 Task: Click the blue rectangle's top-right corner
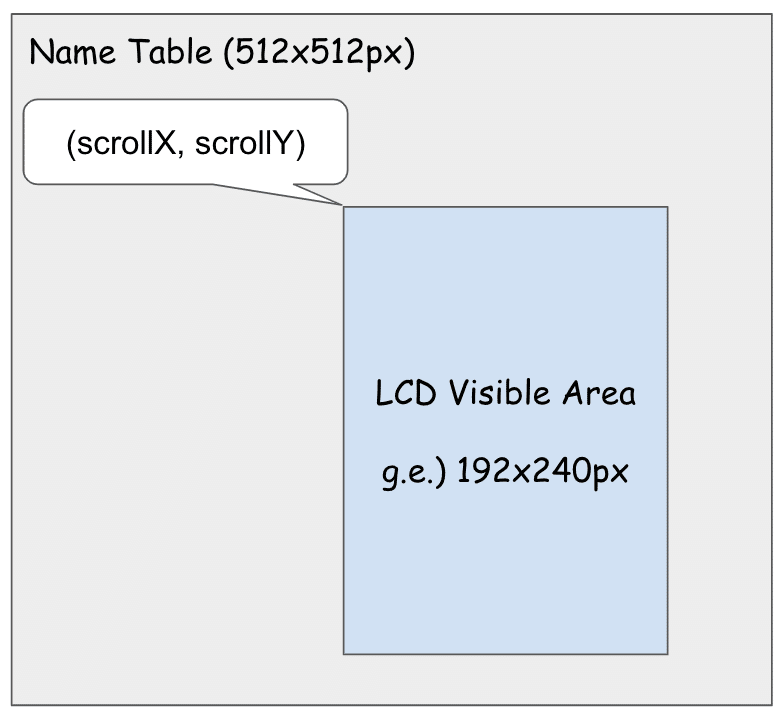click(x=667, y=207)
